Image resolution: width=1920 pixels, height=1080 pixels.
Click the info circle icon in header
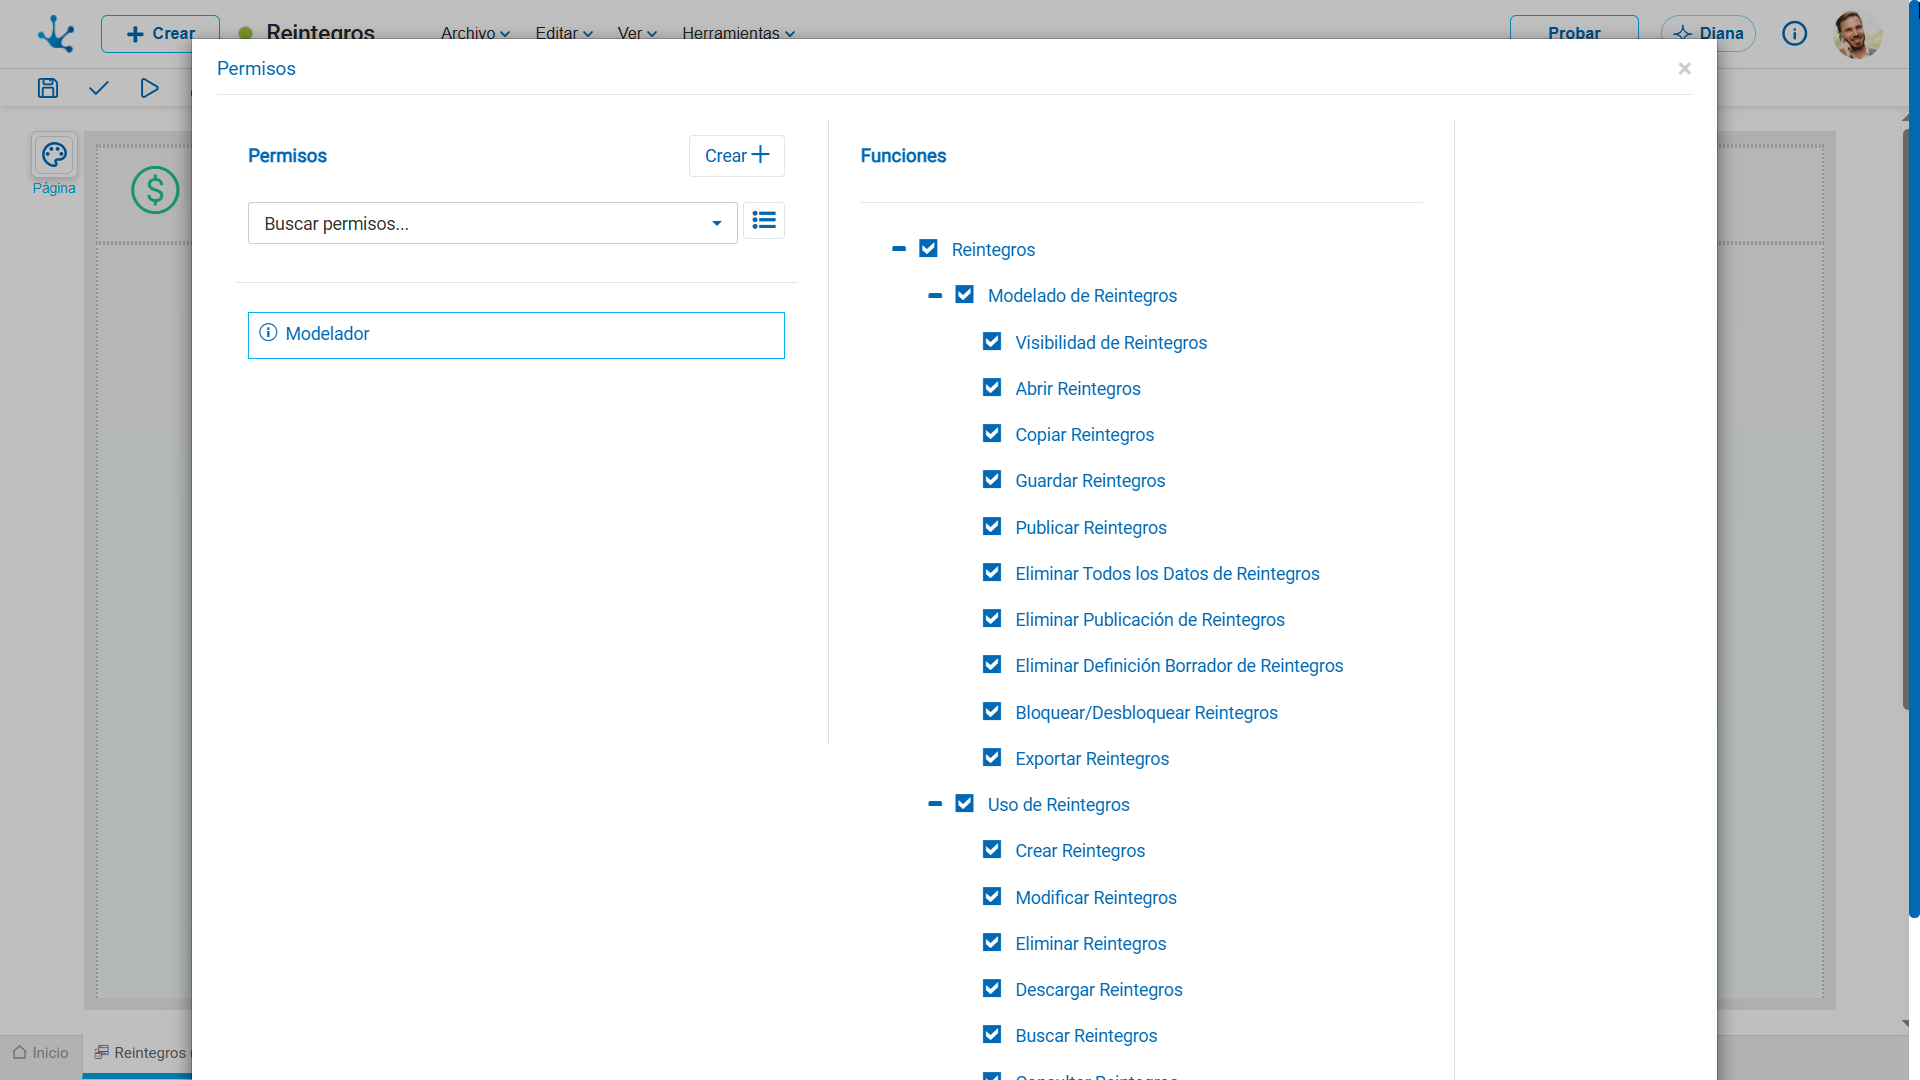(1795, 33)
